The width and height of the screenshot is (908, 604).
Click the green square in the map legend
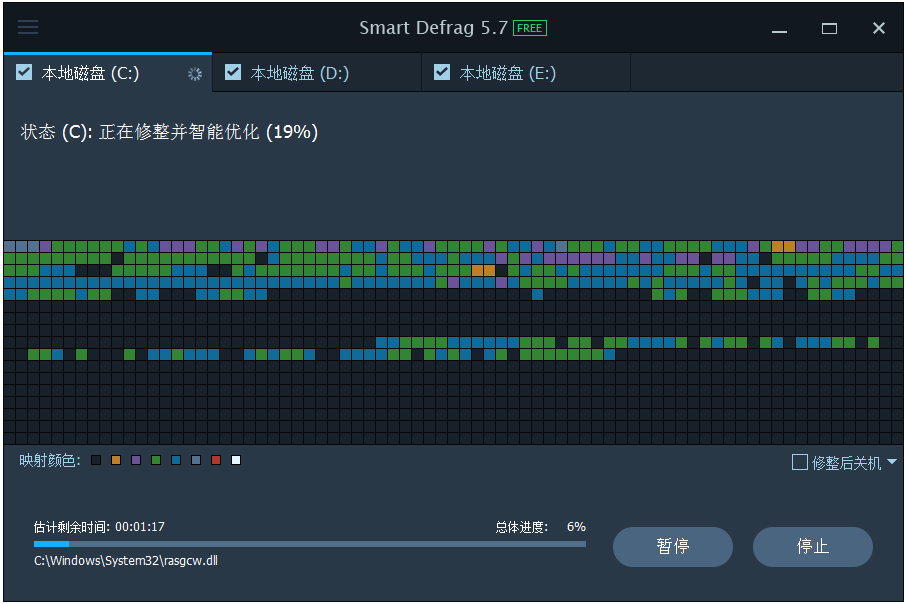pyautogui.click(x=155, y=460)
